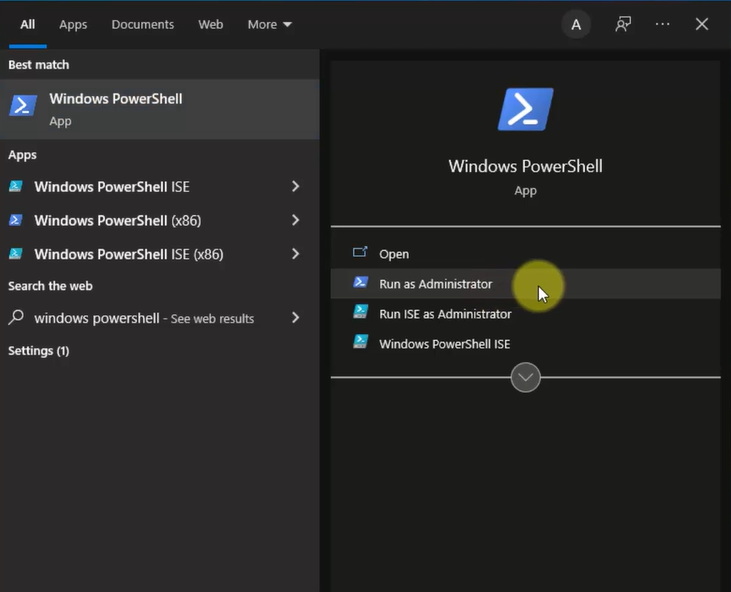
Task: Click the Search the web heading
Action: pos(50,286)
